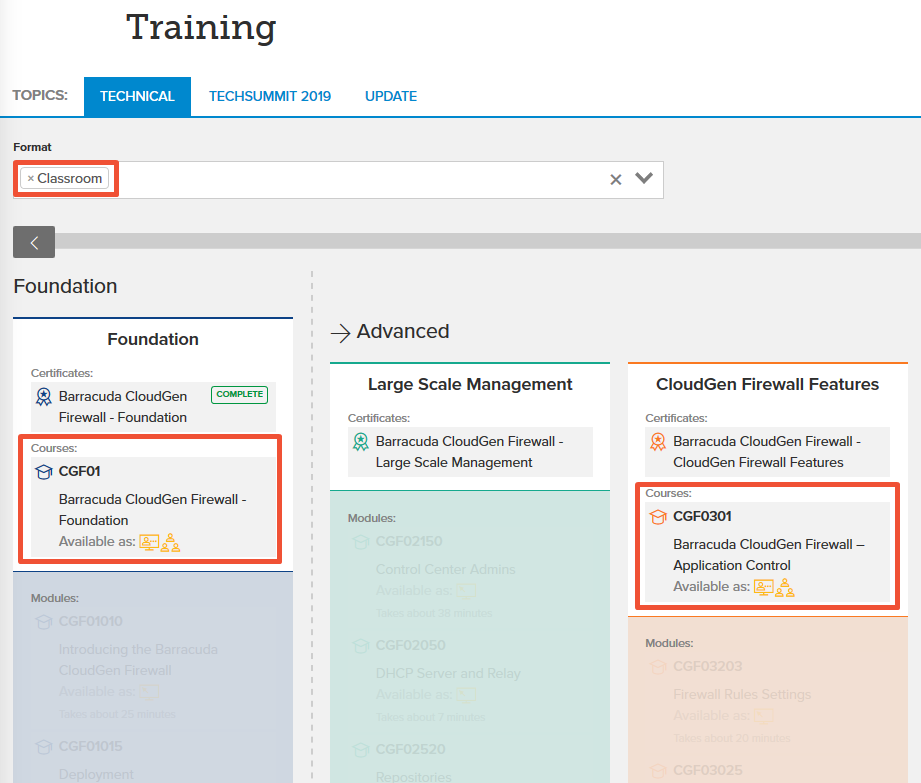Image resolution: width=921 pixels, height=783 pixels.
Task: Click CGF01010 module cap icon
Action: 43,622
